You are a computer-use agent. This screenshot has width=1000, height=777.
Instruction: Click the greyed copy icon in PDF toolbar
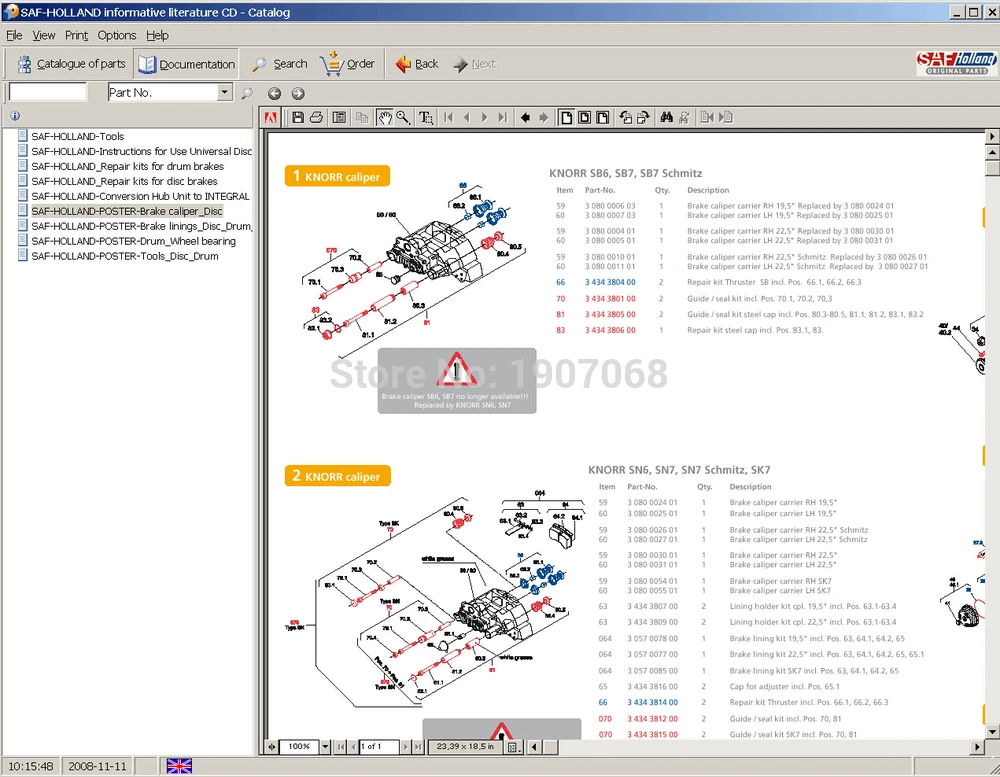click(x=362, y=117)
